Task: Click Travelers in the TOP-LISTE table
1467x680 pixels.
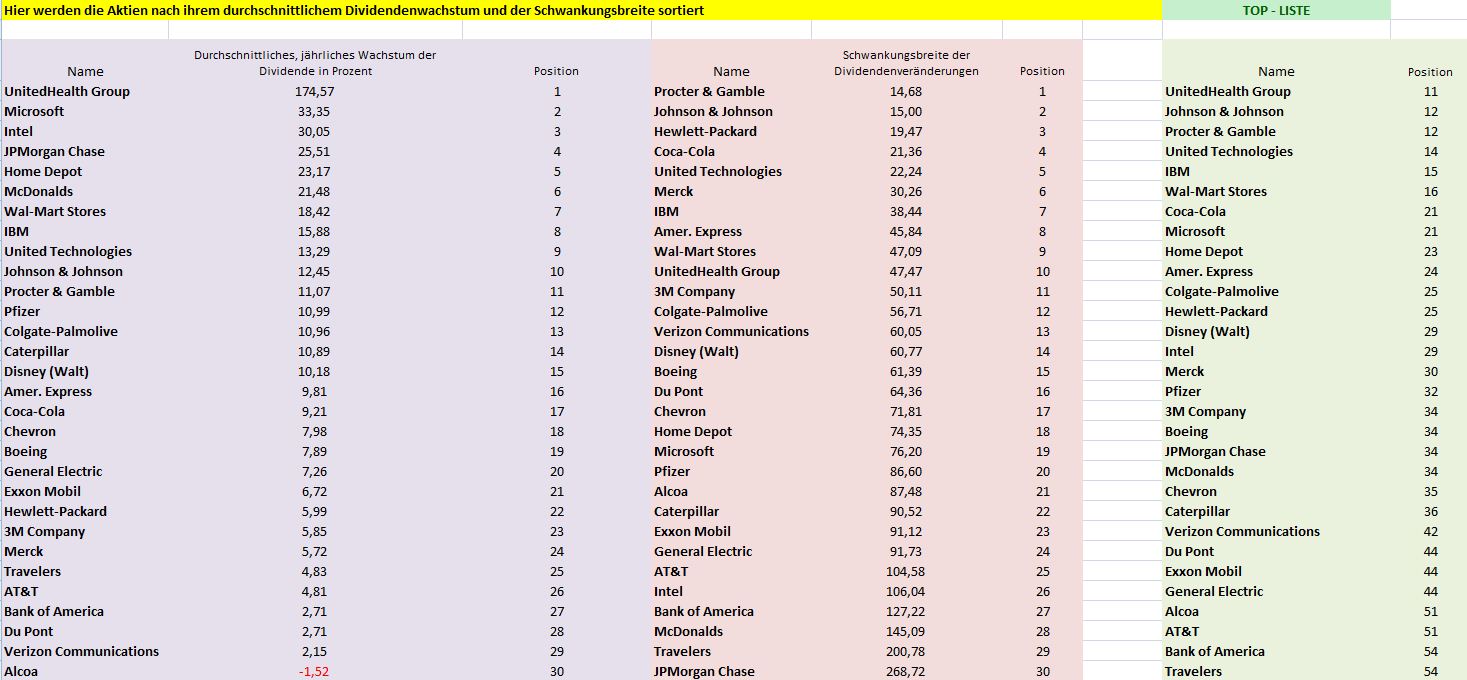Action: coord(1194,671)
